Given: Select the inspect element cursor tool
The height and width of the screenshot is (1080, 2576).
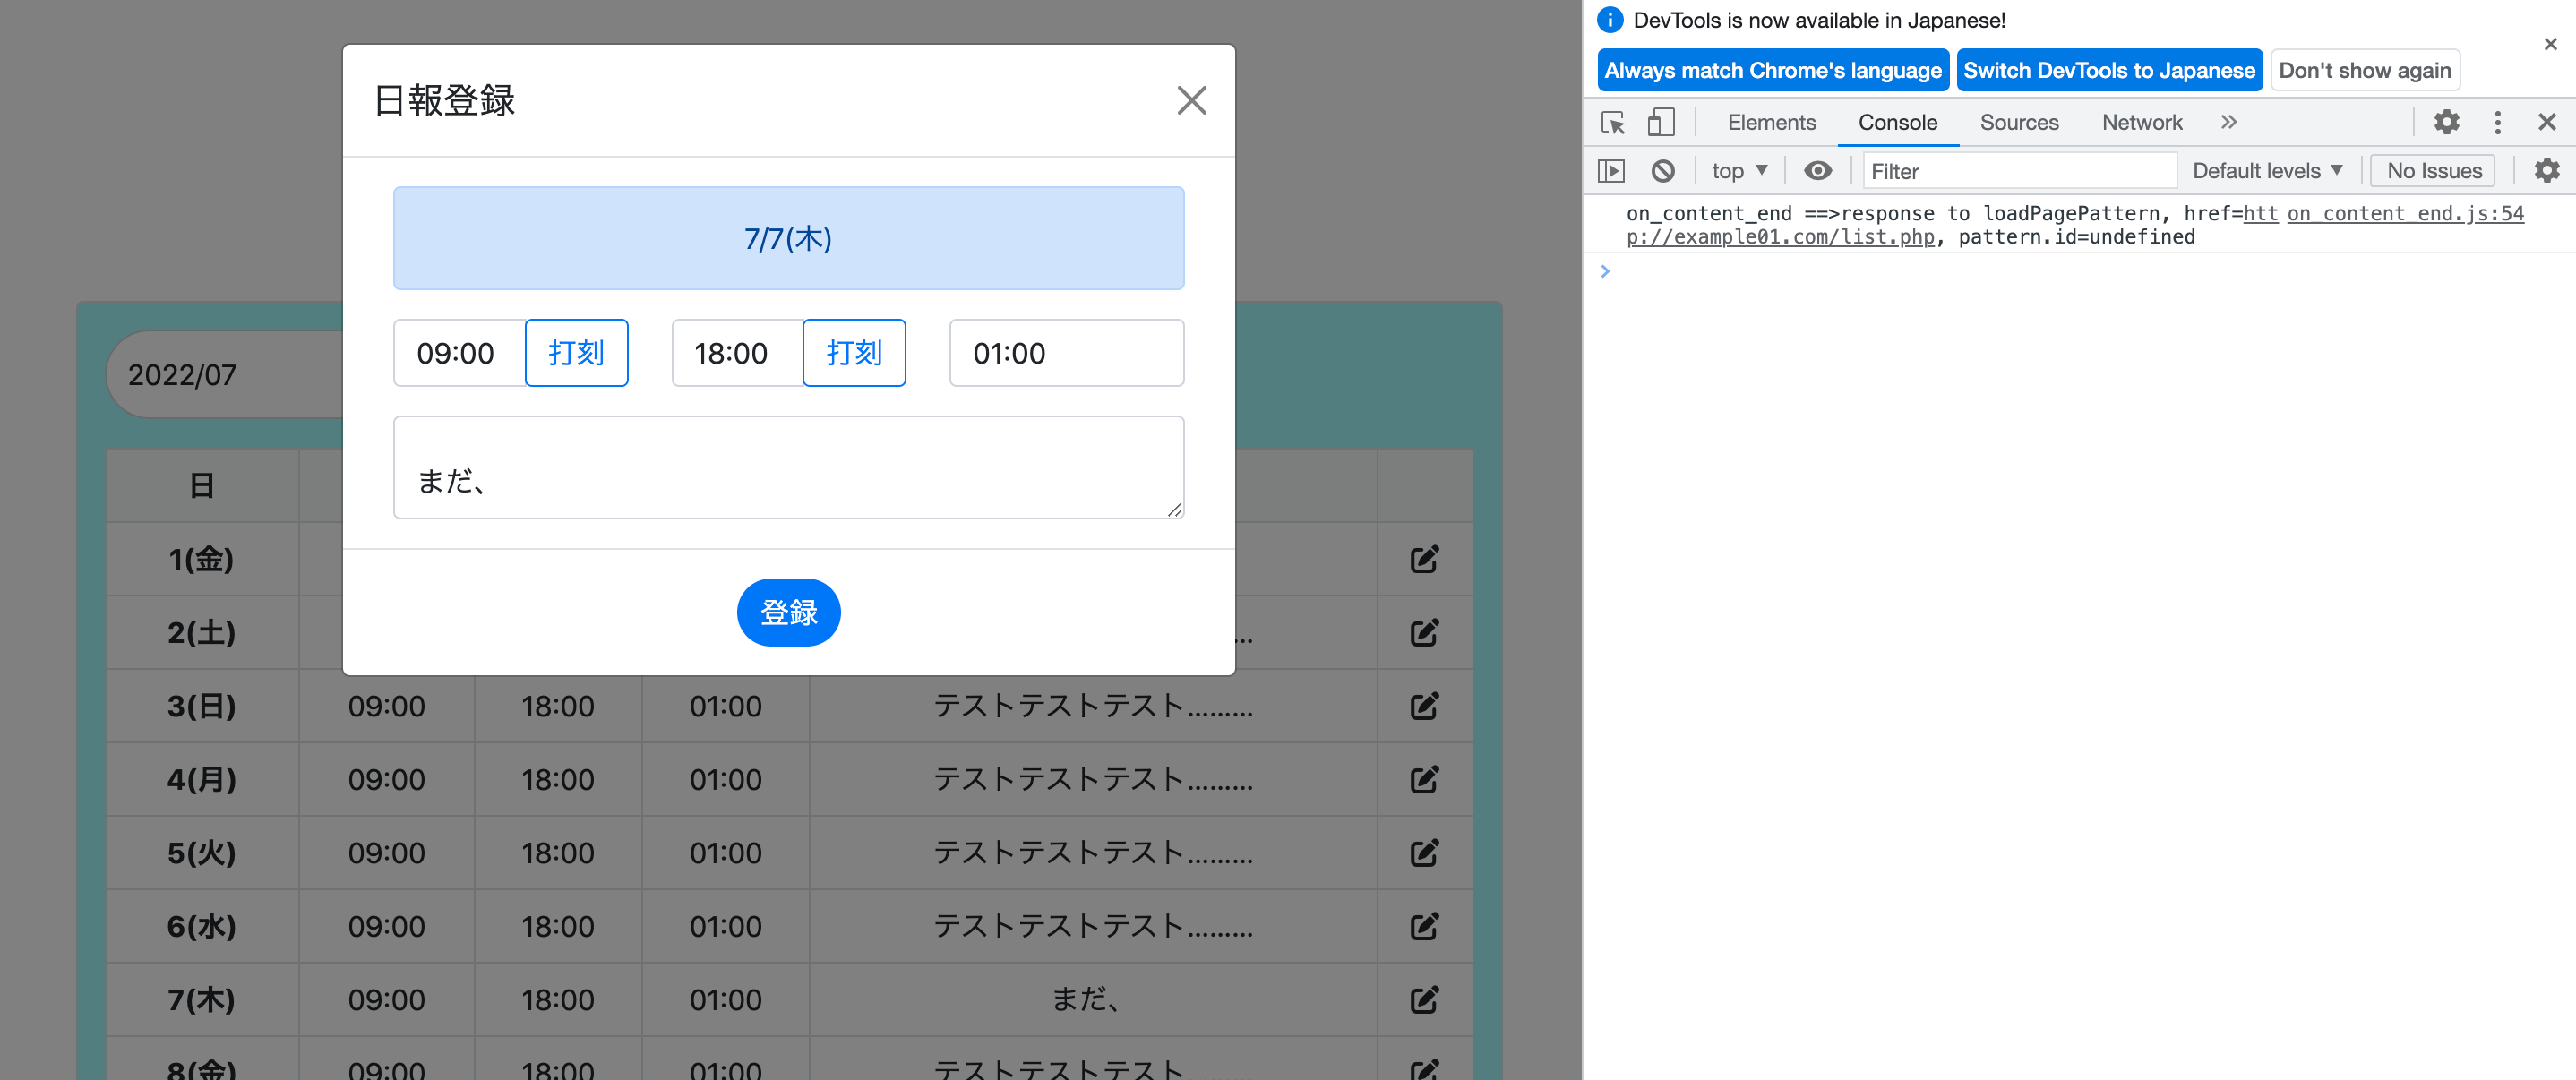Looking at the screenshot, I should [x=1612, y=122].
